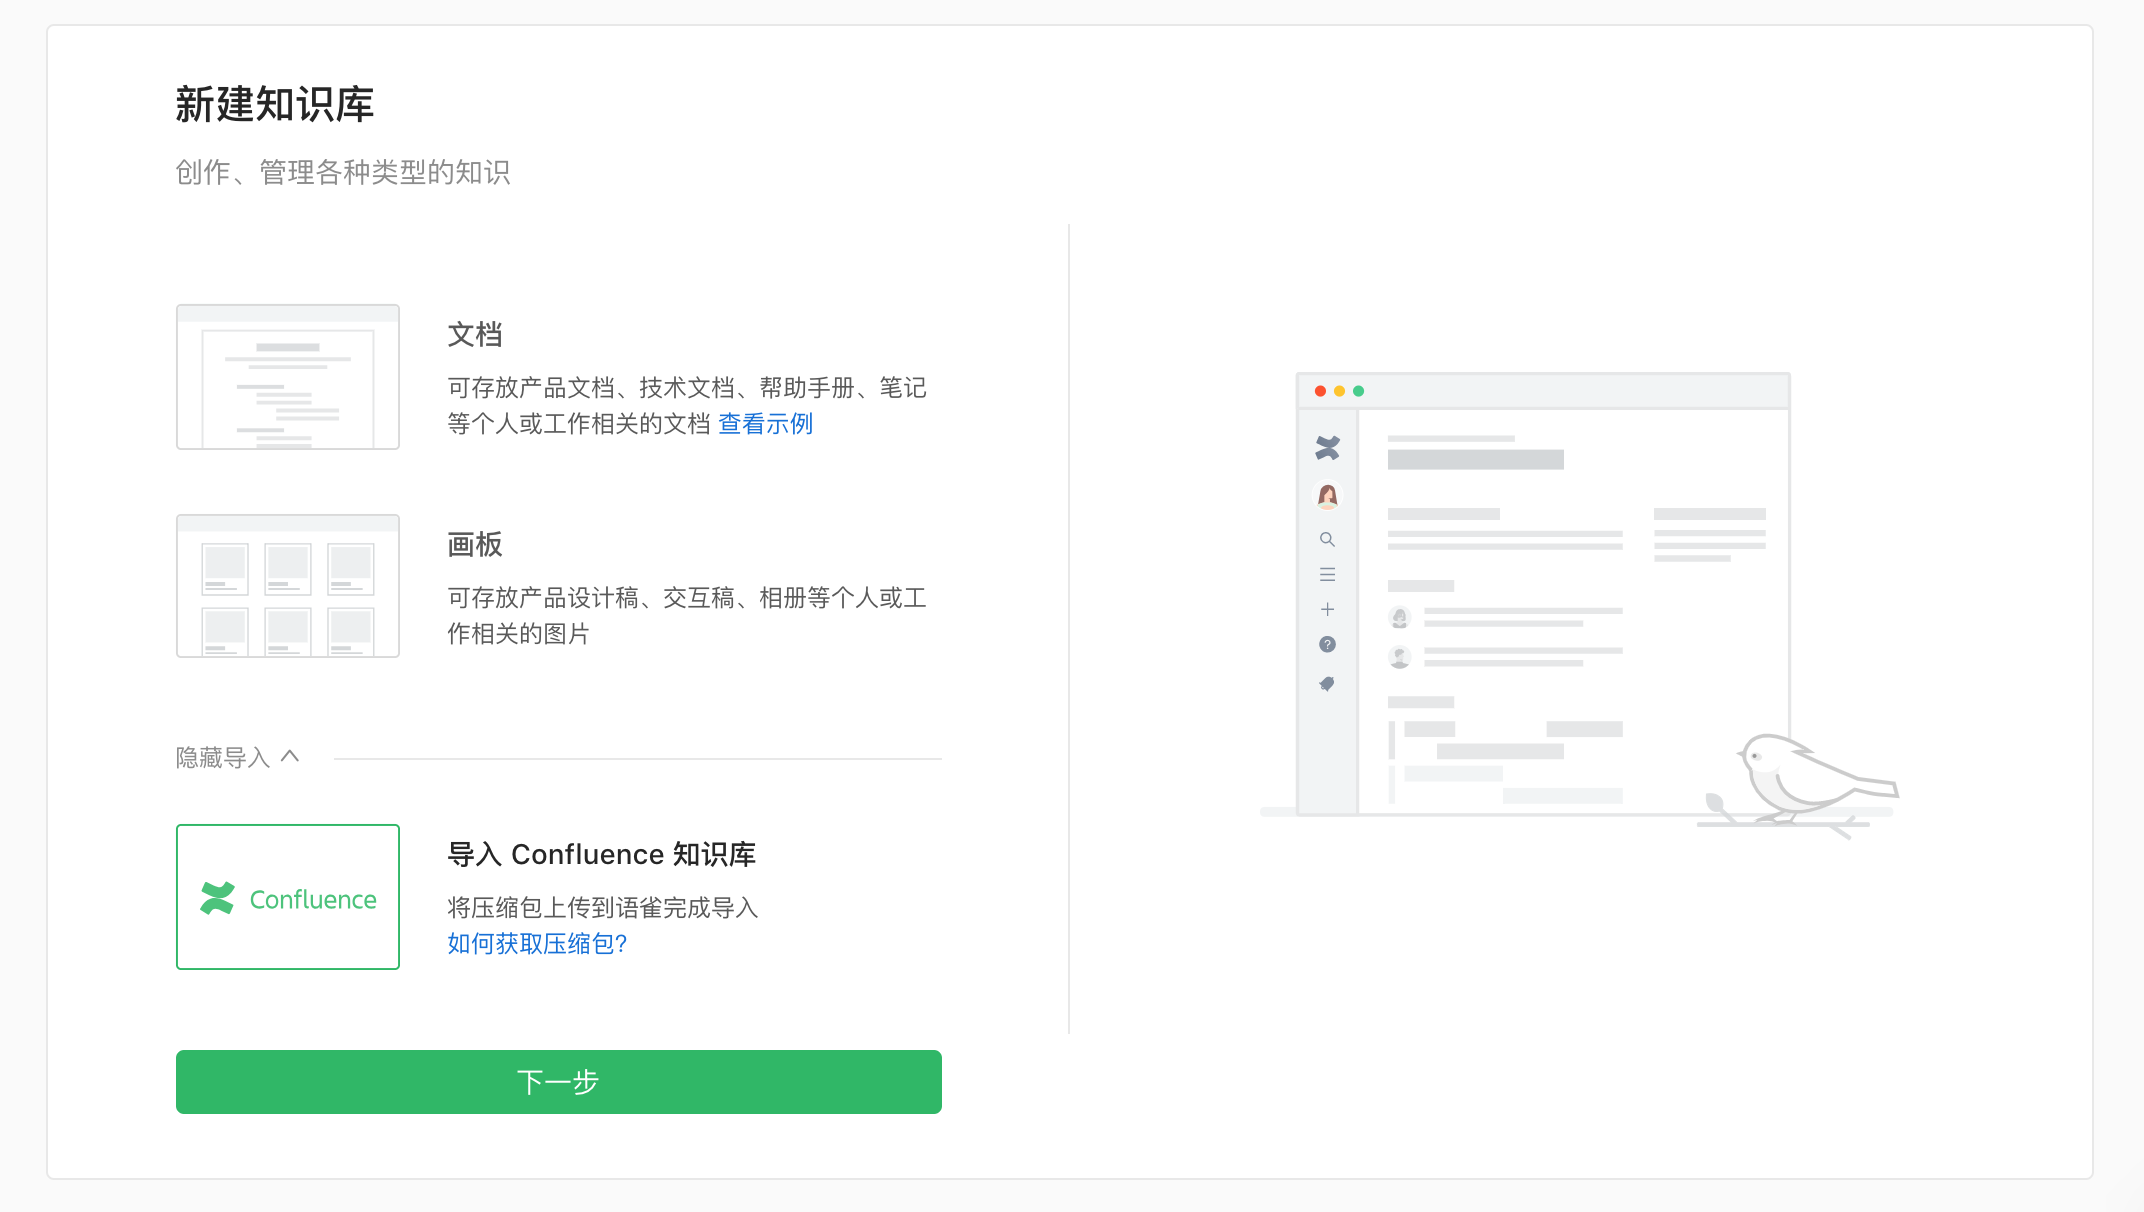Select the search icon in the preview sidebar

pos(1327,539)
